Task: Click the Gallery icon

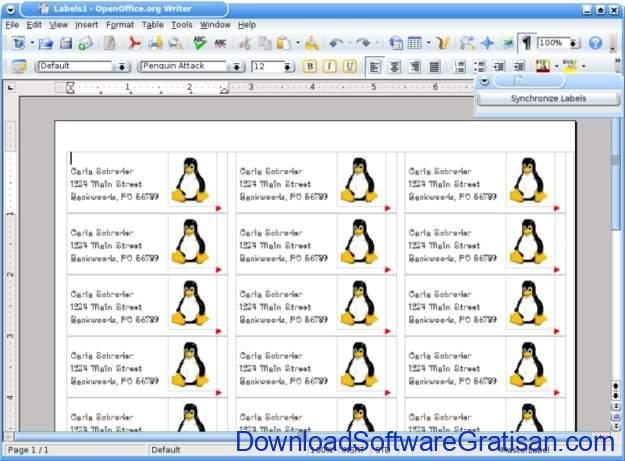Action: [507, 43]
